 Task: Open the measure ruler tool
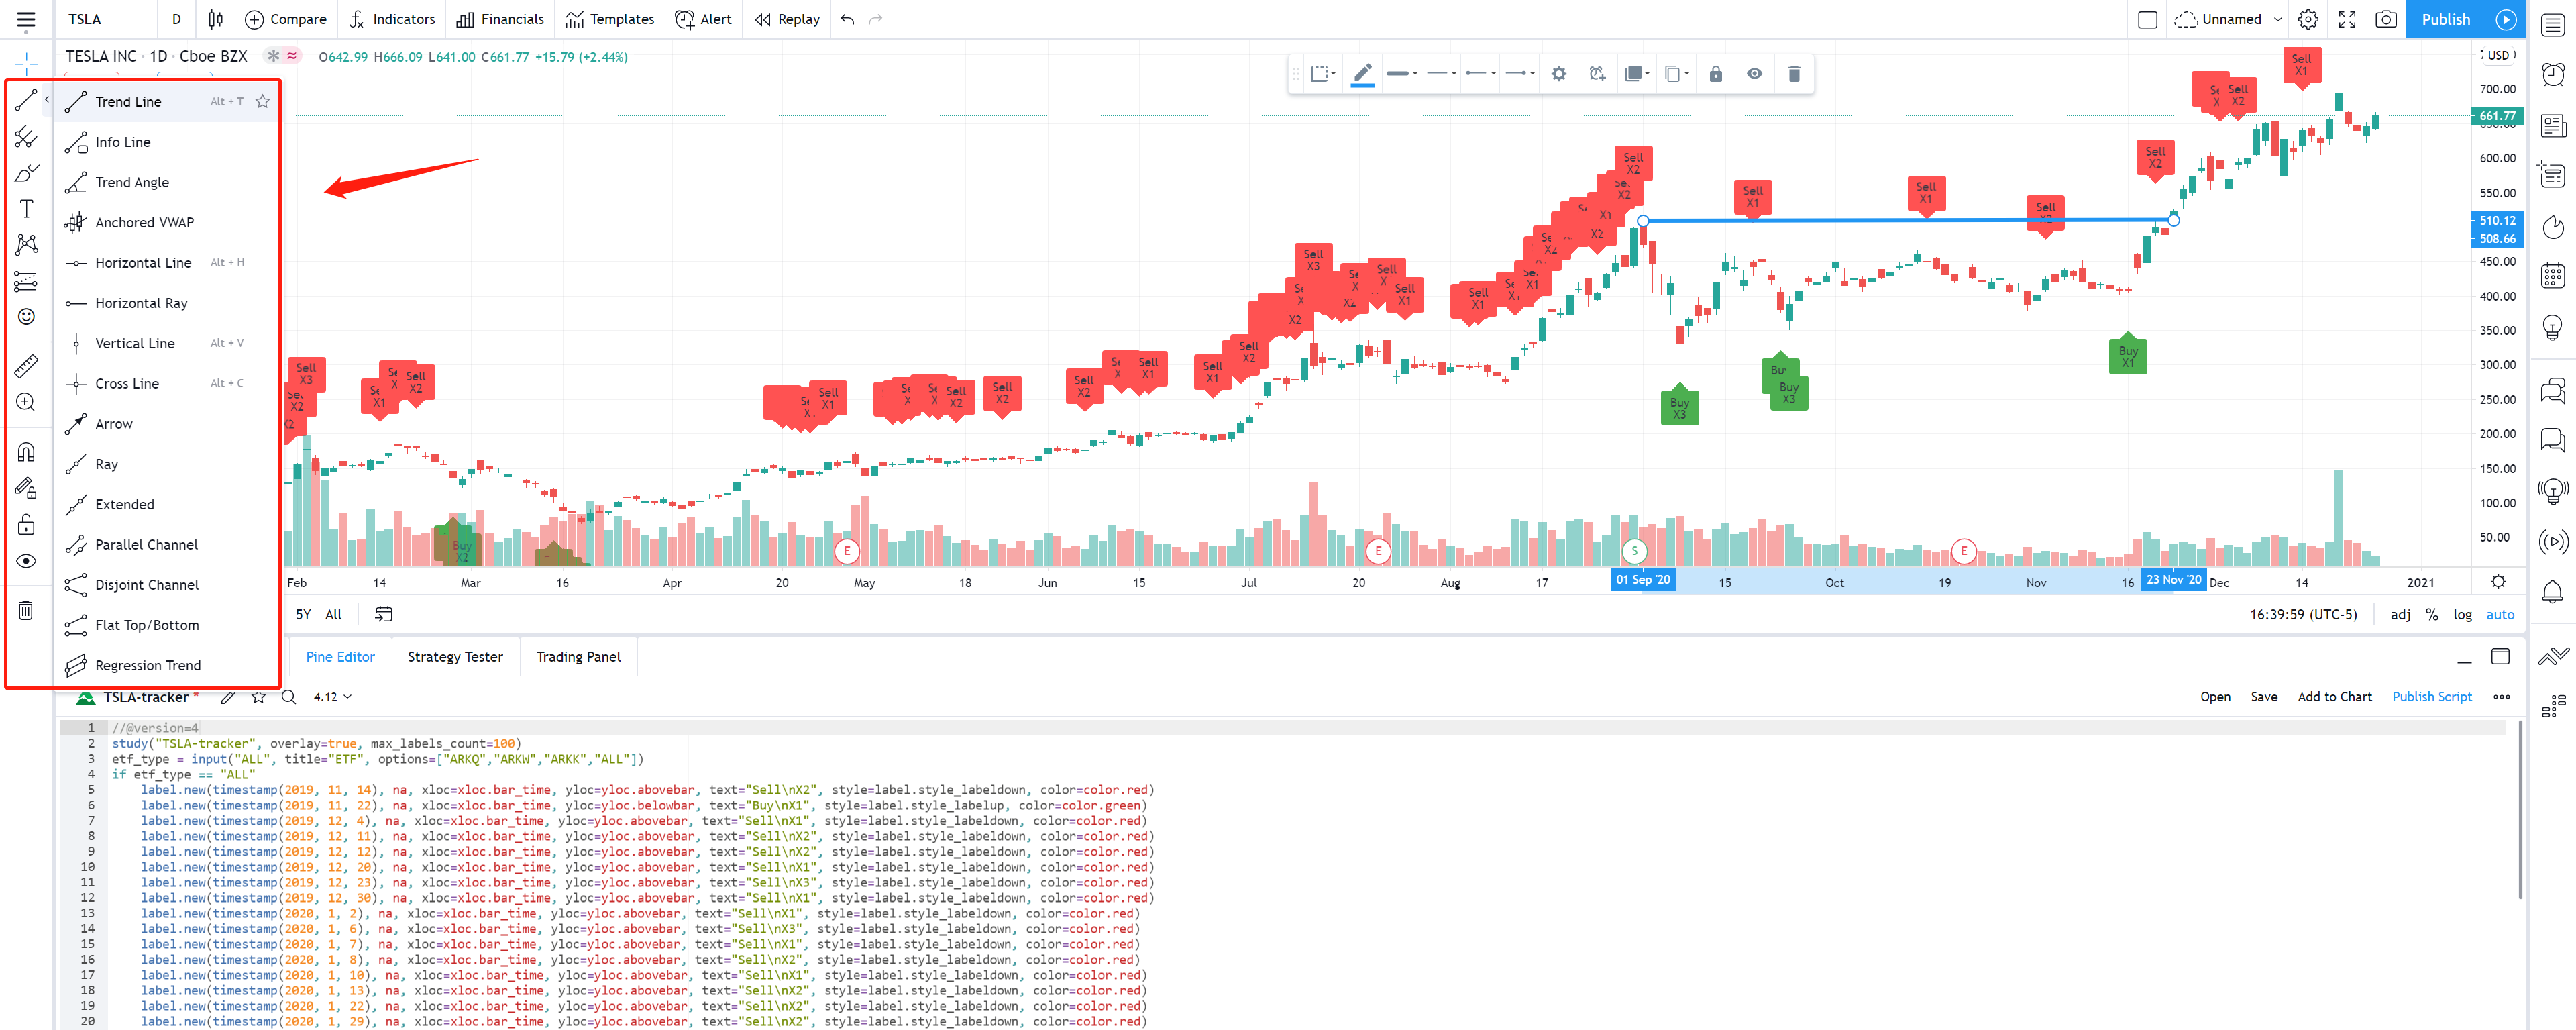pos(26,366)
